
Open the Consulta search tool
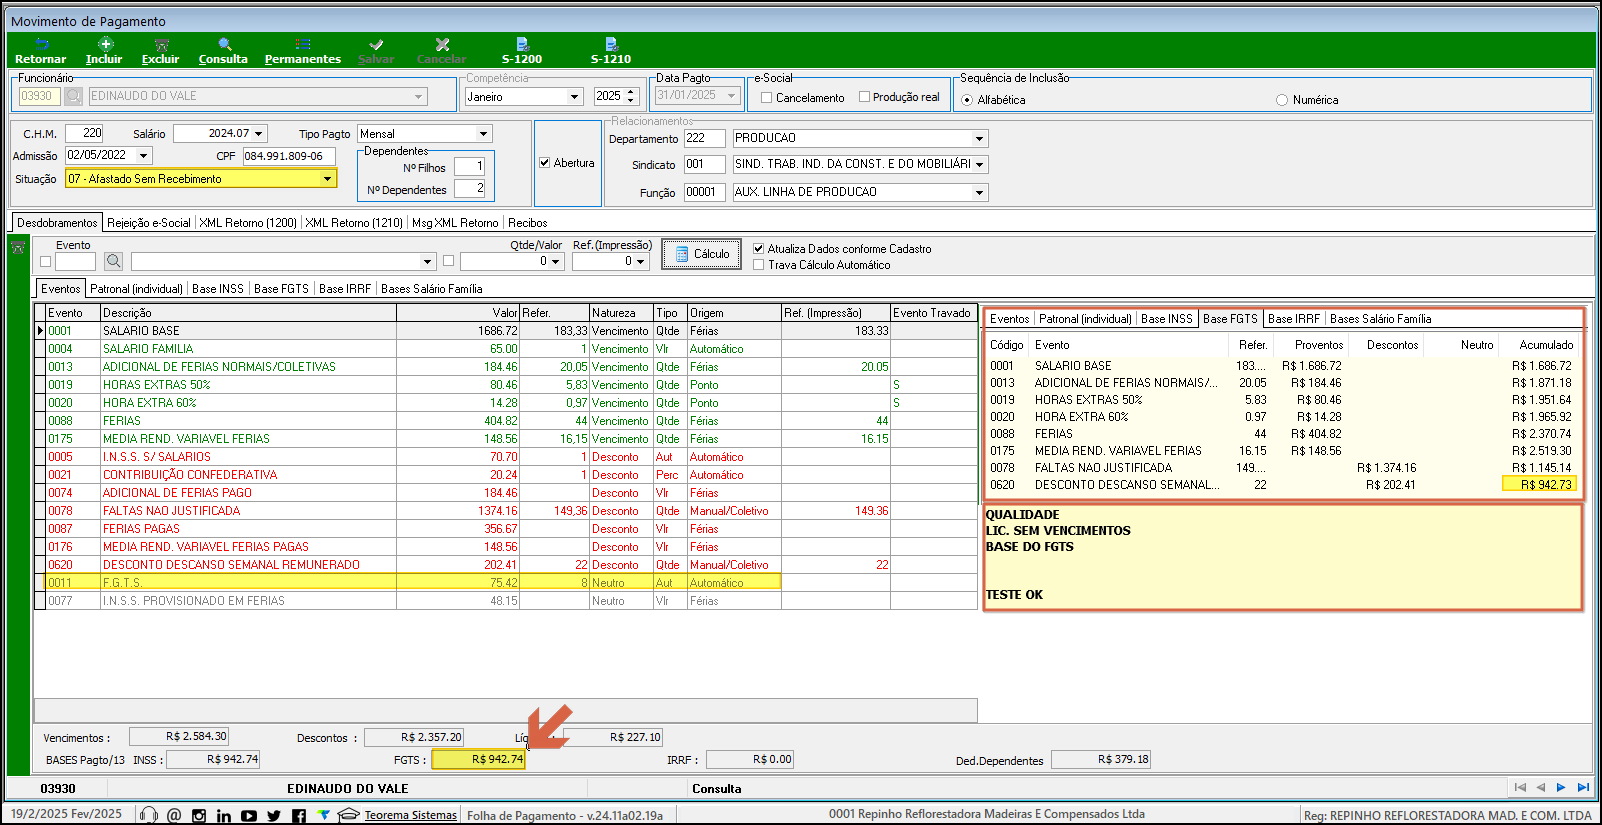point(223,51)
